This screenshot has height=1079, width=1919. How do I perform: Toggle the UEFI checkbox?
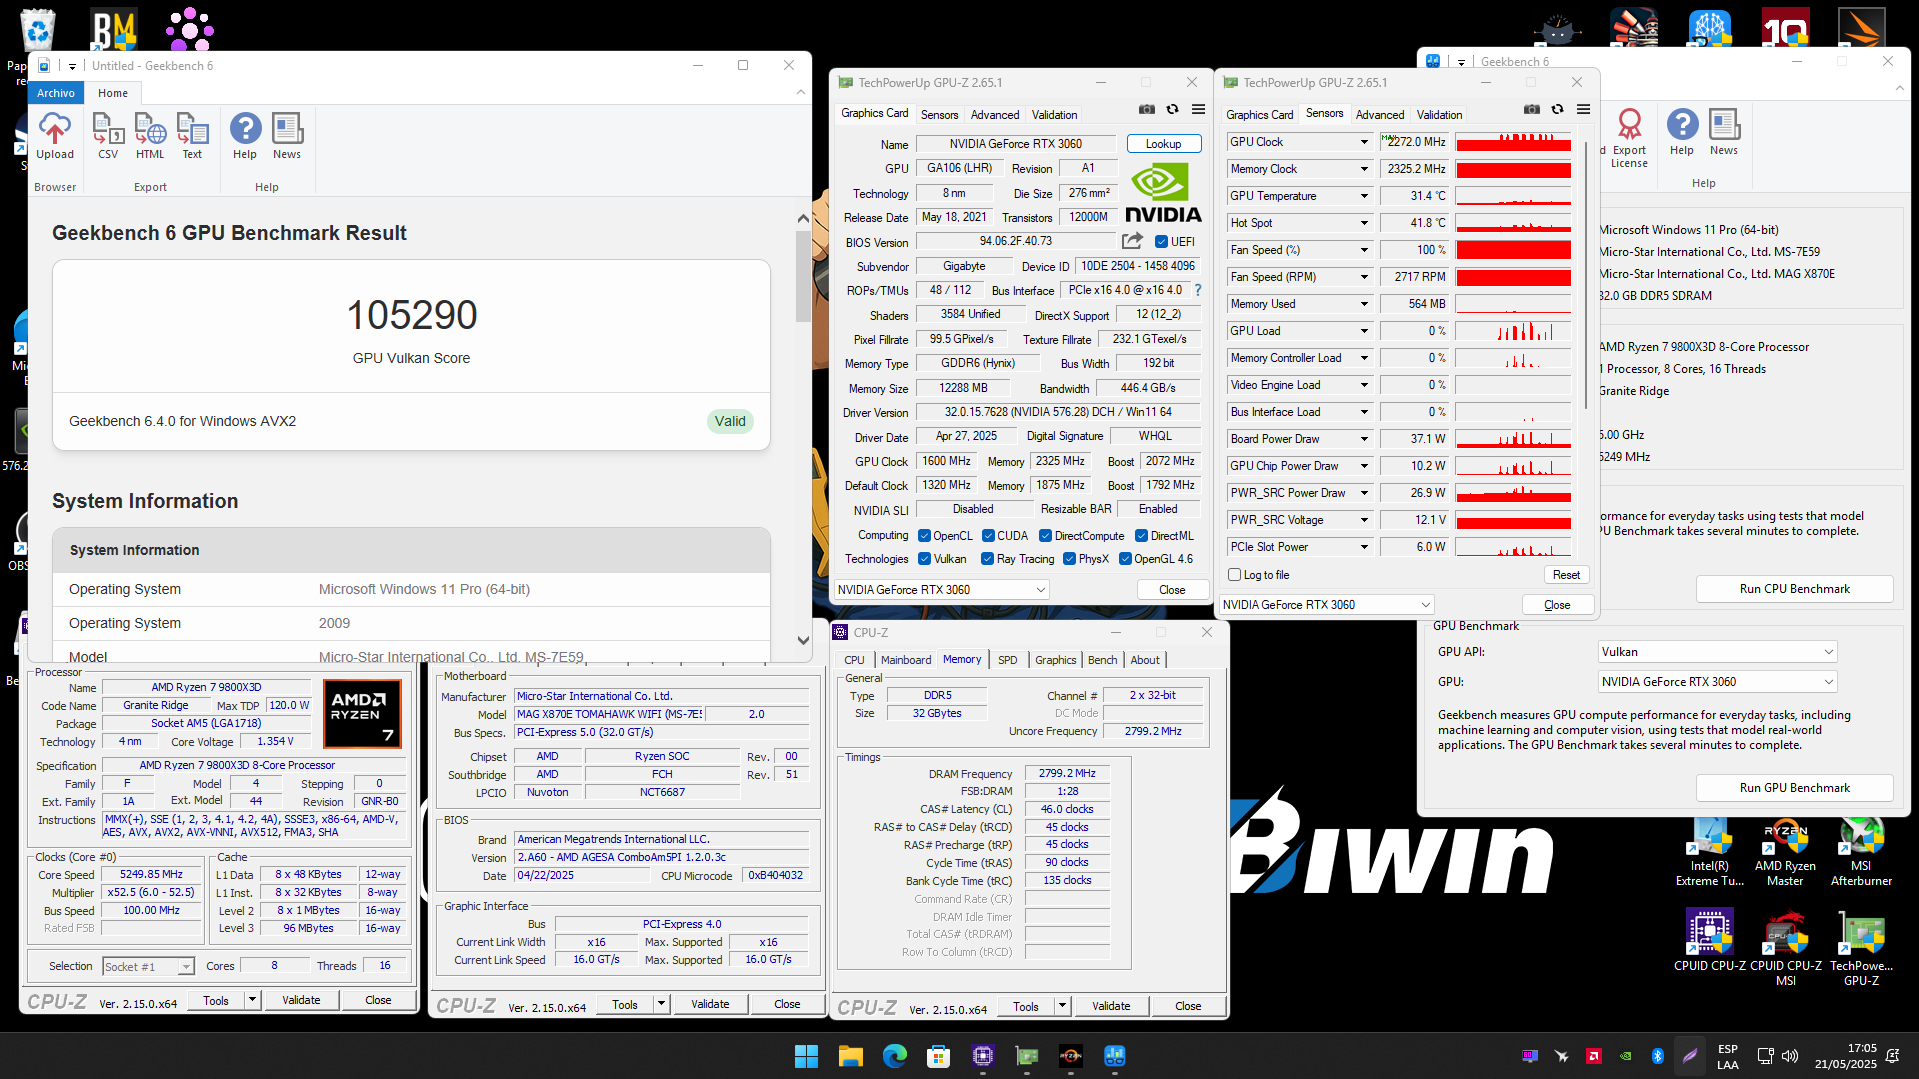tap(1161, 242)
